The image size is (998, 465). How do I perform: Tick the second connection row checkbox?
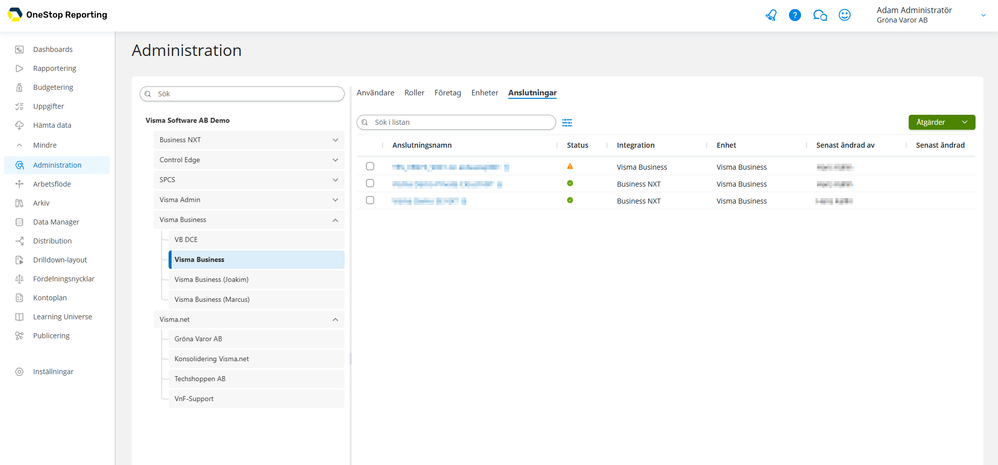370,184
